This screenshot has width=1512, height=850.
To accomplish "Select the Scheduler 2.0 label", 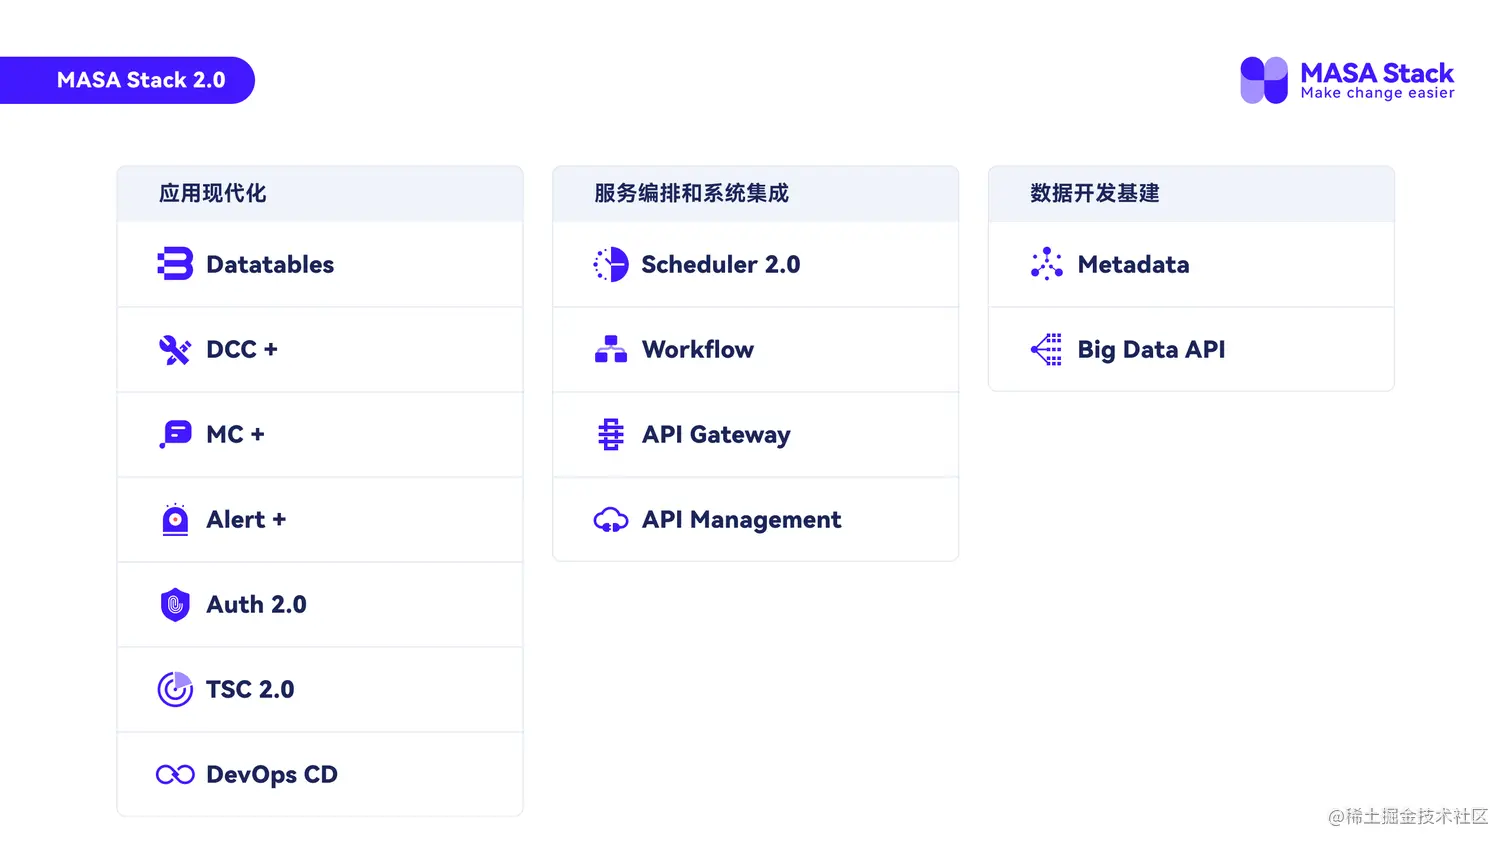I will pyautogui.click(x=721, y=264).
